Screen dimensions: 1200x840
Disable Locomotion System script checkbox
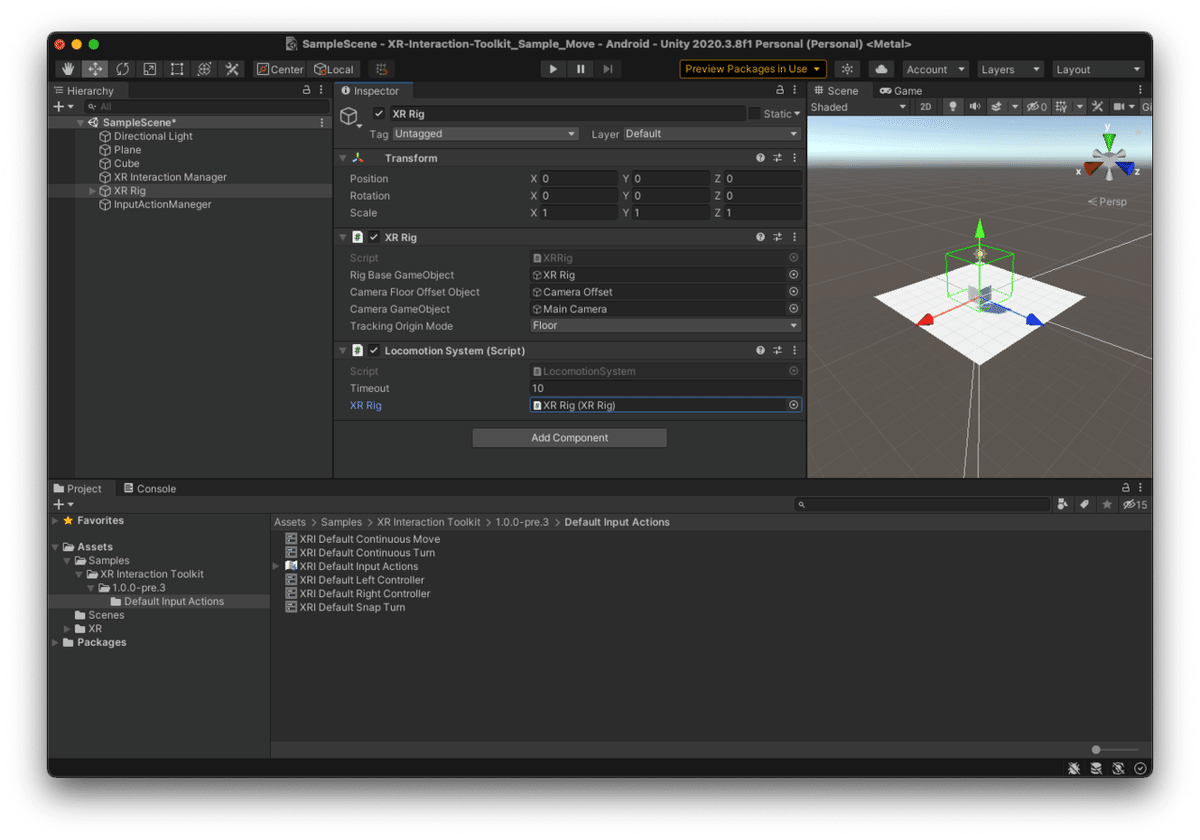click(x=374, y=351)
